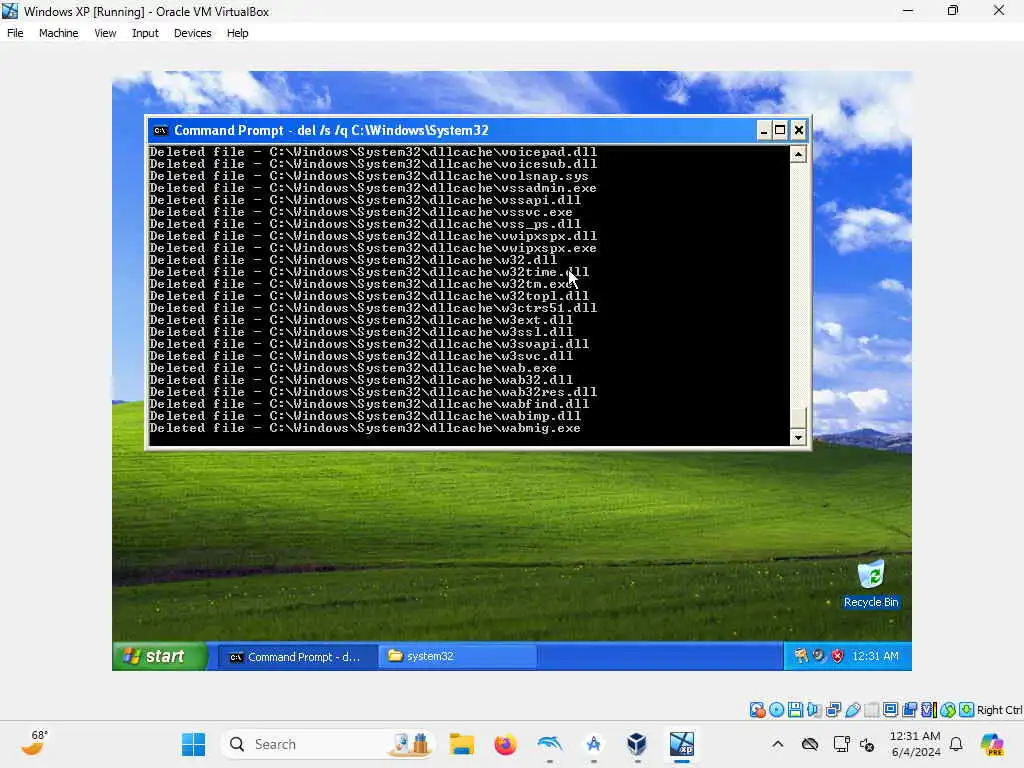1024x768 pixels.
Task: Expand hidden tray icons chevron
Action: [777, 744]
